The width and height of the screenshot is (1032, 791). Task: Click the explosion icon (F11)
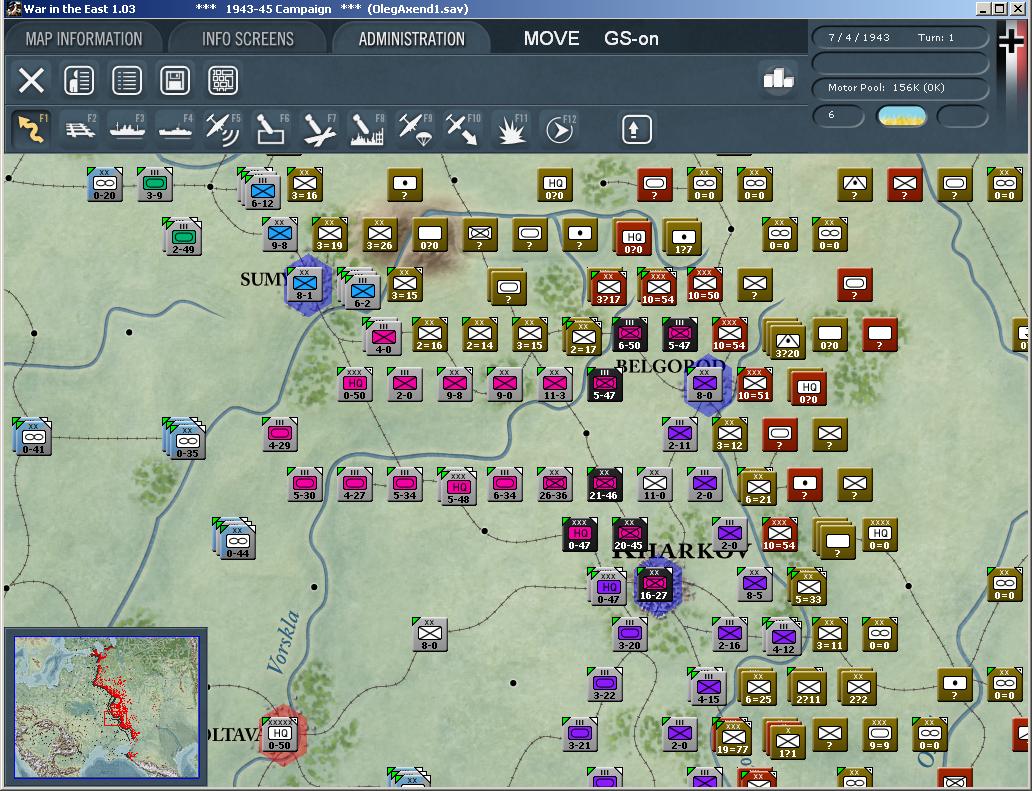click(x=511, y=128)
